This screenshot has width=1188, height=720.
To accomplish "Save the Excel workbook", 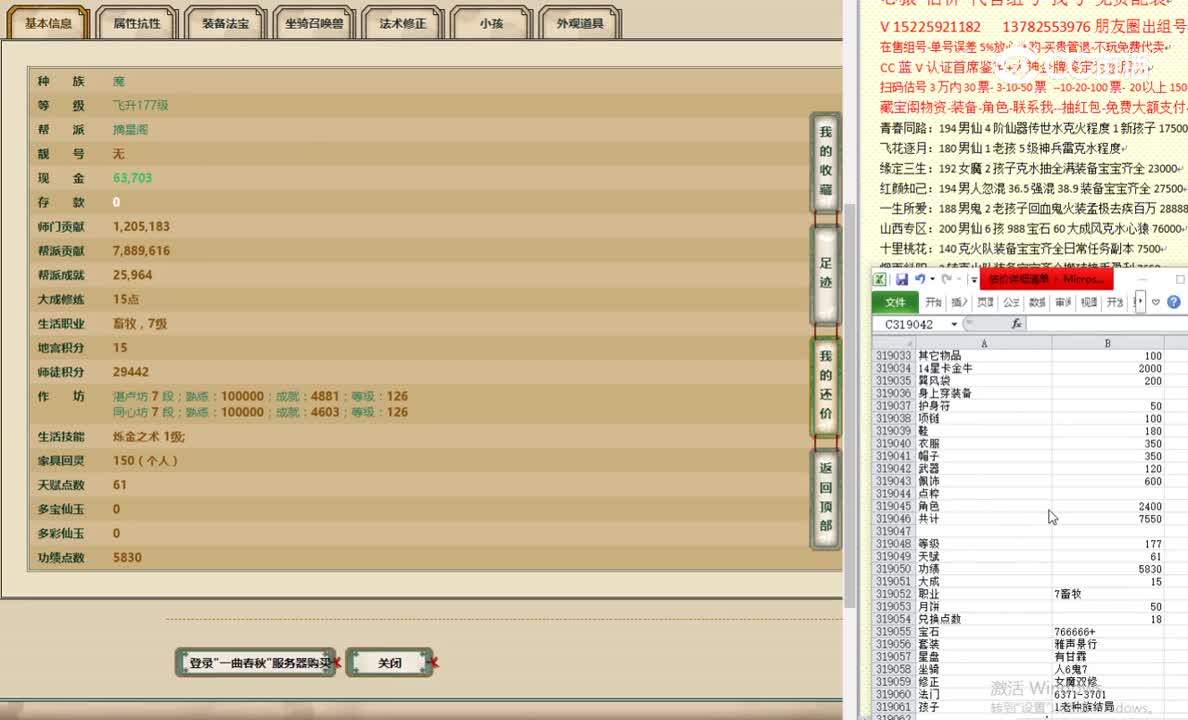I will click(904, 280).
